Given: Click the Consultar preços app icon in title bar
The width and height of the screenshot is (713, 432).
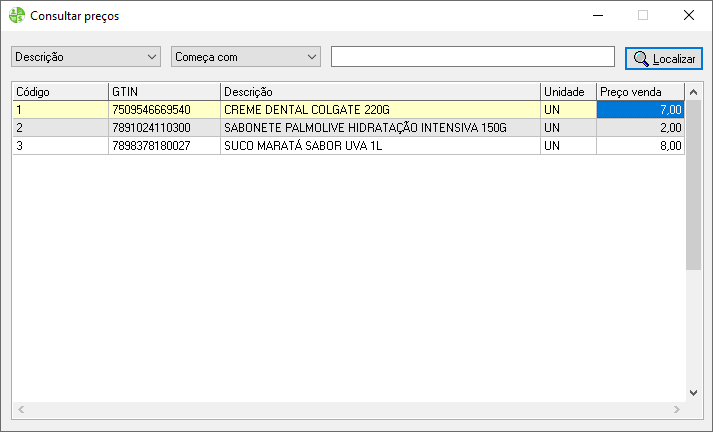Looking at the screenshot, I should point(17,16).
